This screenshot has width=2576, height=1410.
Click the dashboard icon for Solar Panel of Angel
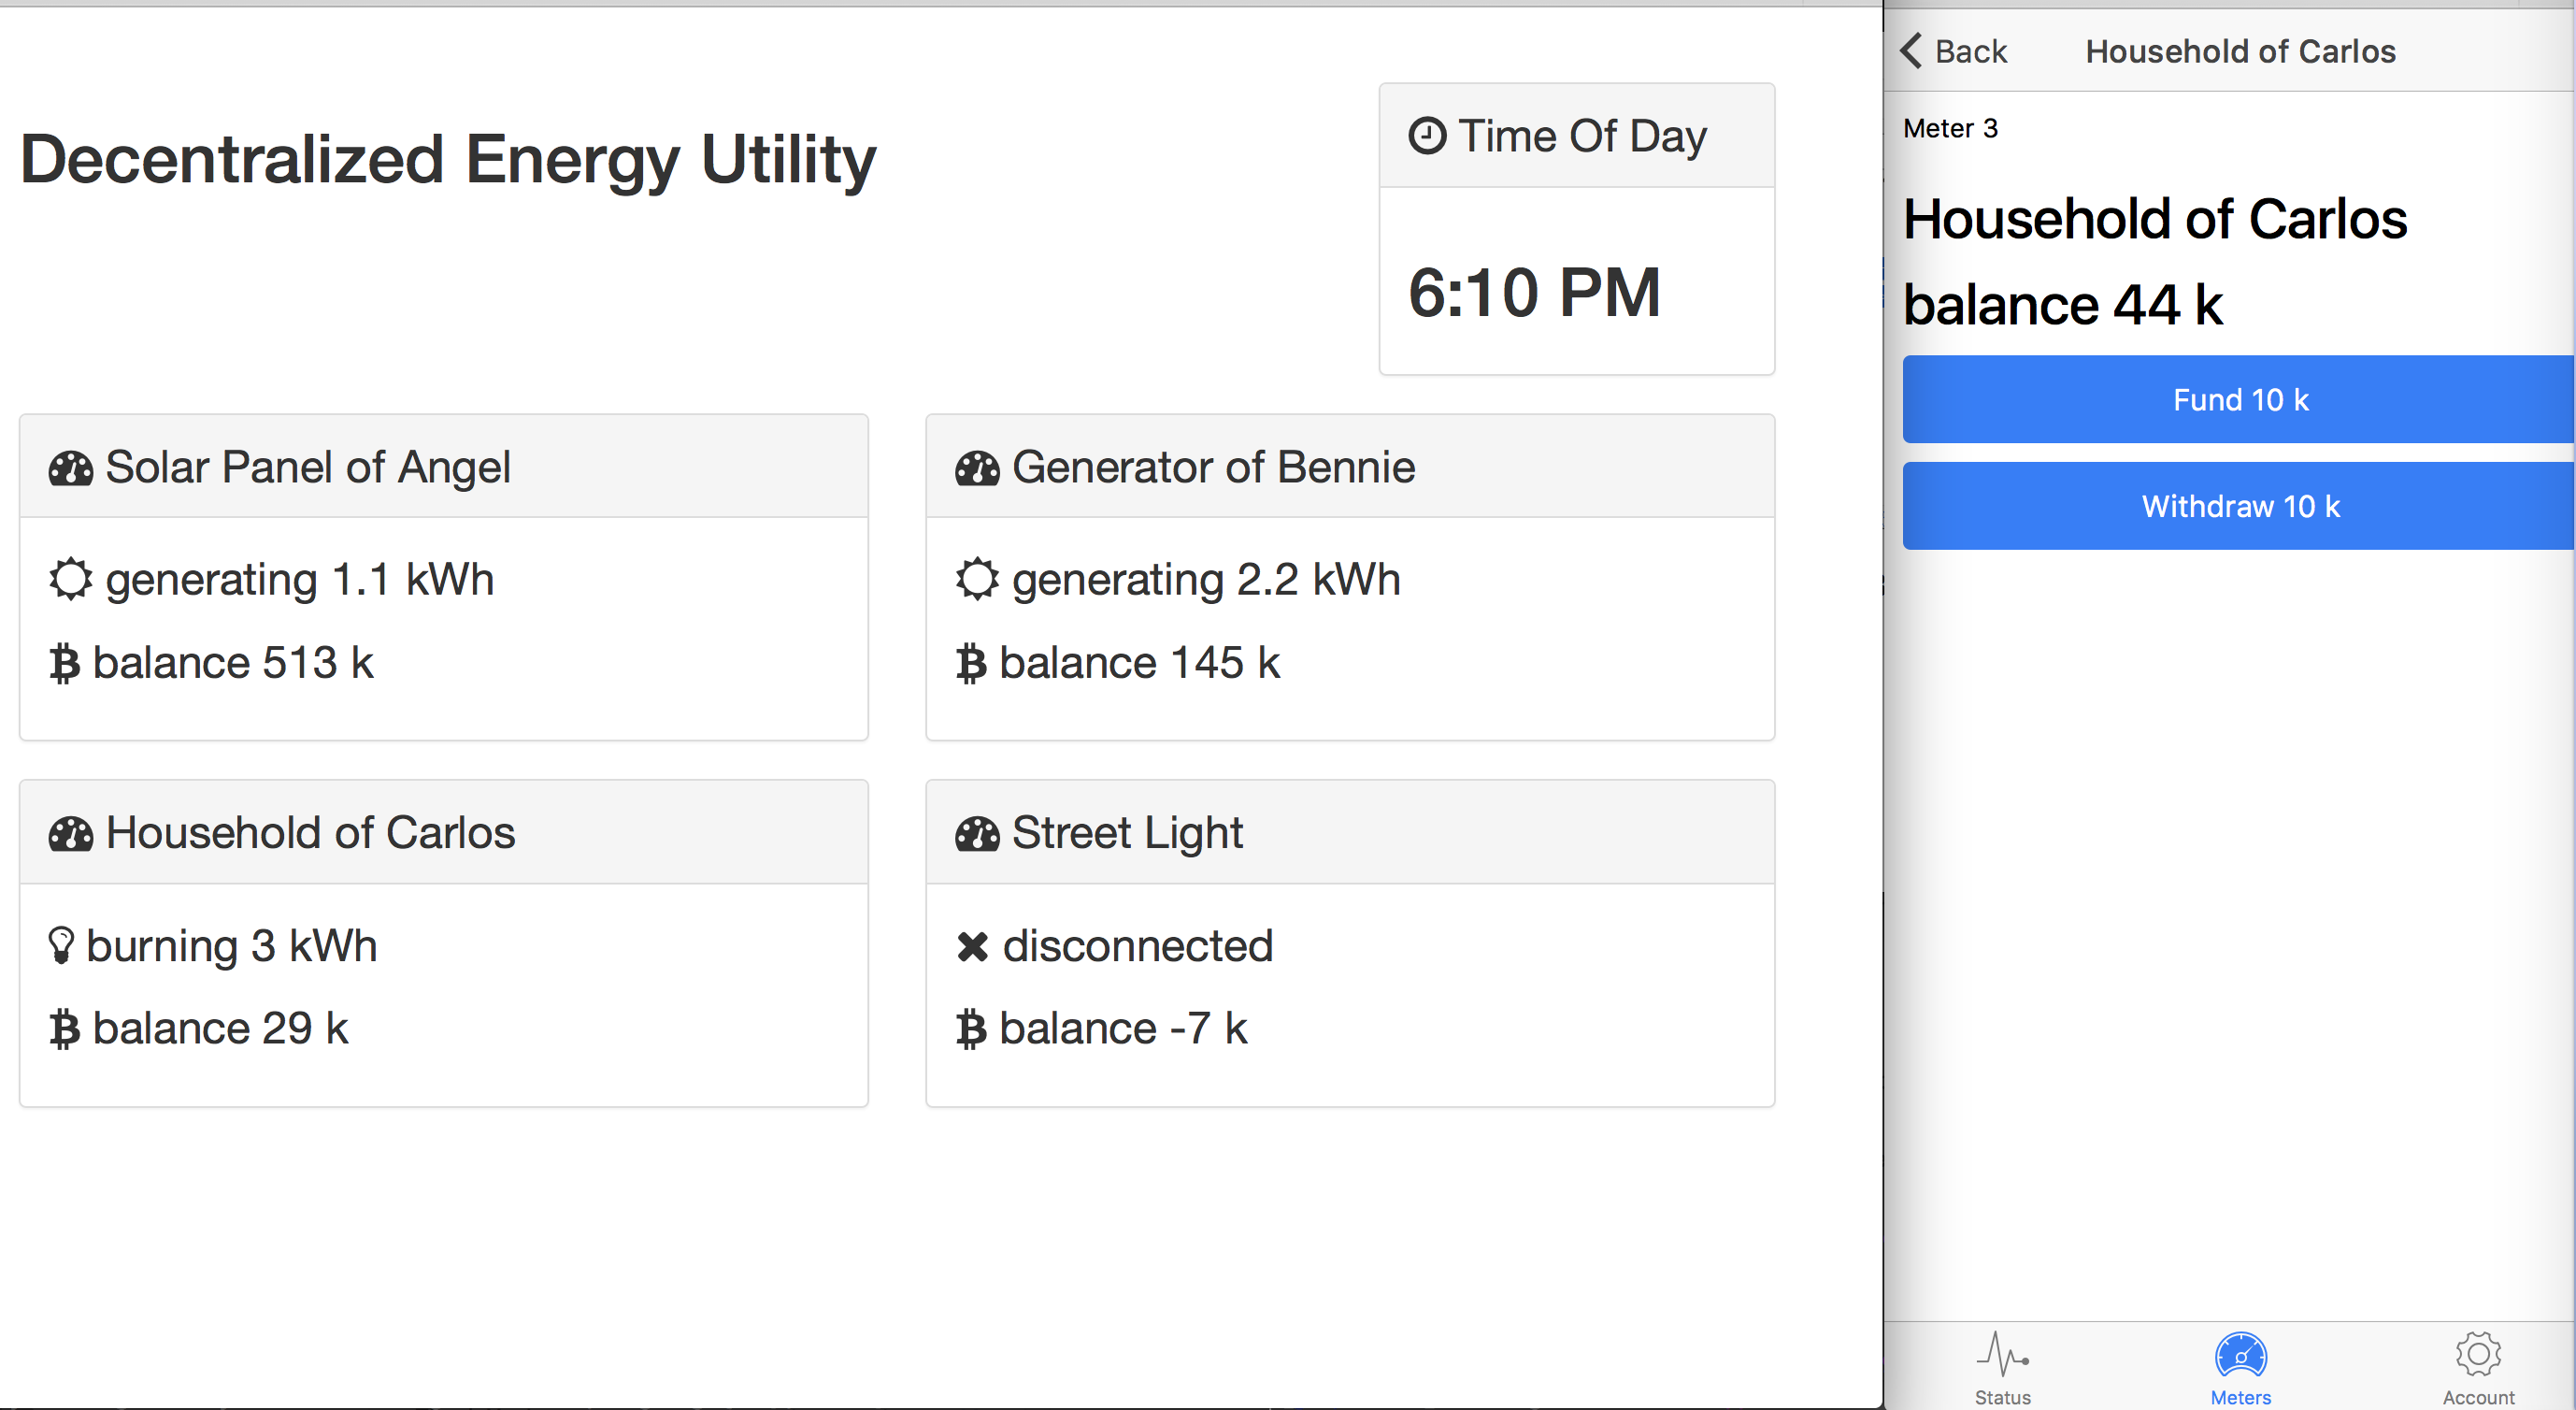pyautogui.click(x=71, y=468)
